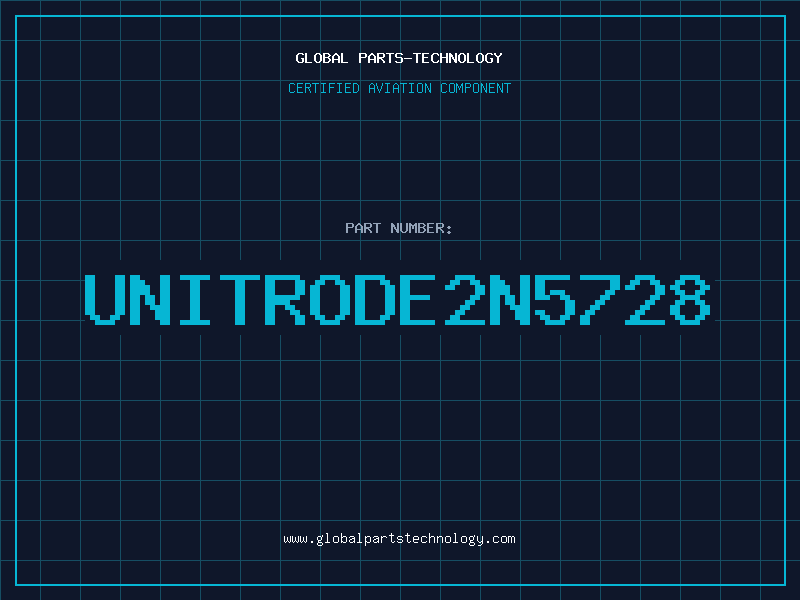Click the text CERTIFIED AVIATION COMPONENT

[x=399, y=88]
